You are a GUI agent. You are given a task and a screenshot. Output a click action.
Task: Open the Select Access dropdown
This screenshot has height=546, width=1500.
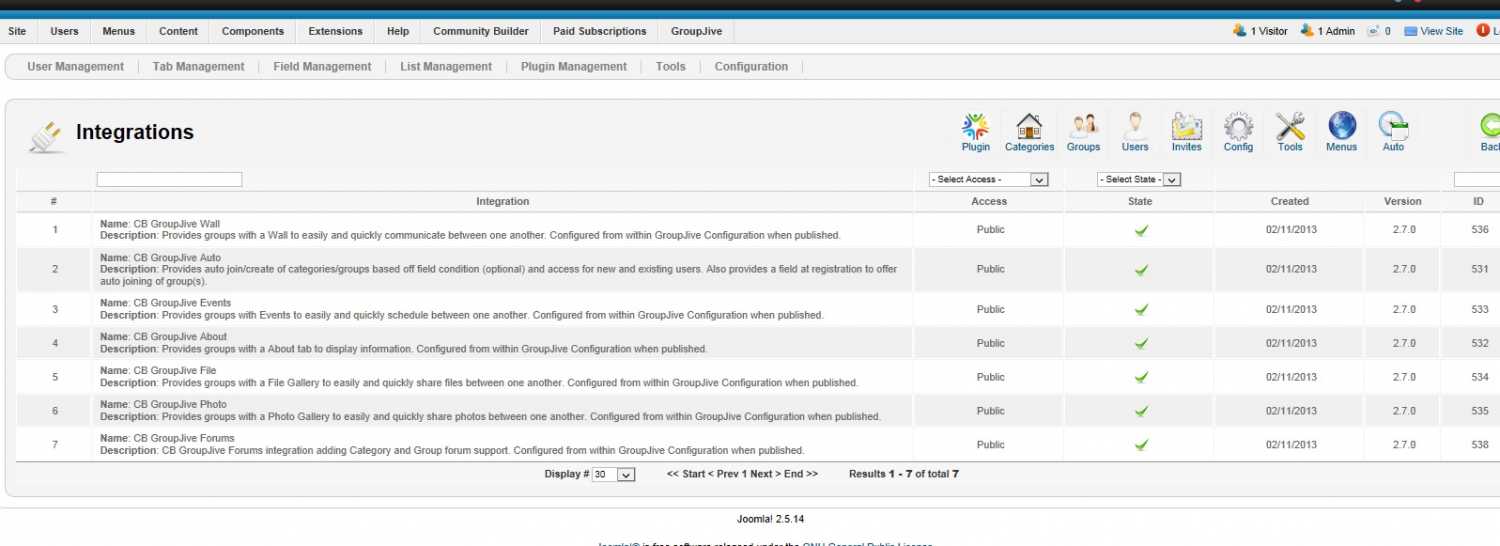988,180
